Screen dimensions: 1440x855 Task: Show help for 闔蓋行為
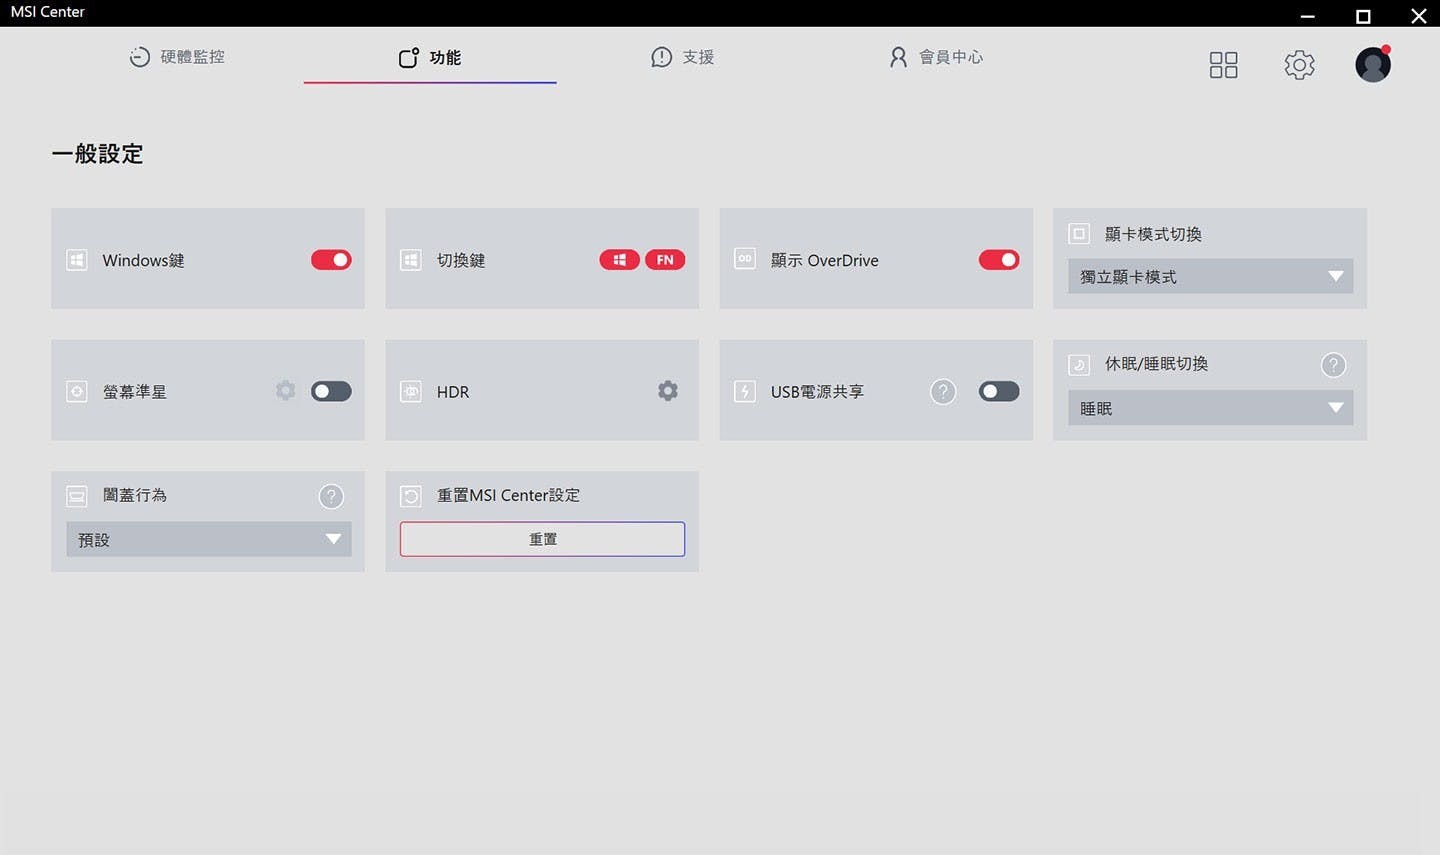pos(331,496)
